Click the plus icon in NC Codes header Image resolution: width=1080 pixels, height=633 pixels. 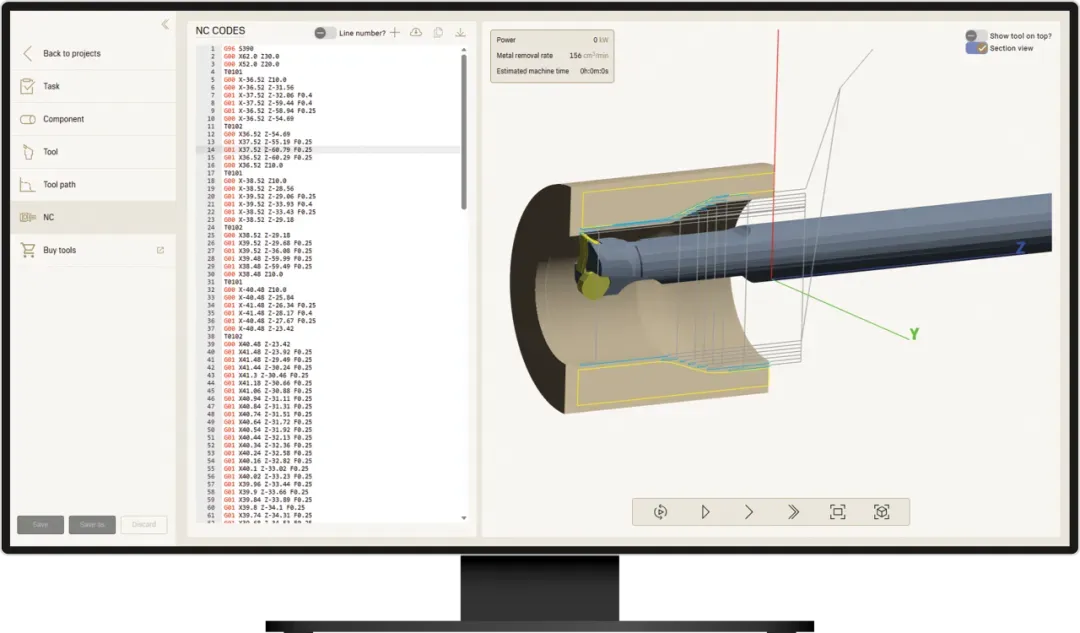point(395,32)
